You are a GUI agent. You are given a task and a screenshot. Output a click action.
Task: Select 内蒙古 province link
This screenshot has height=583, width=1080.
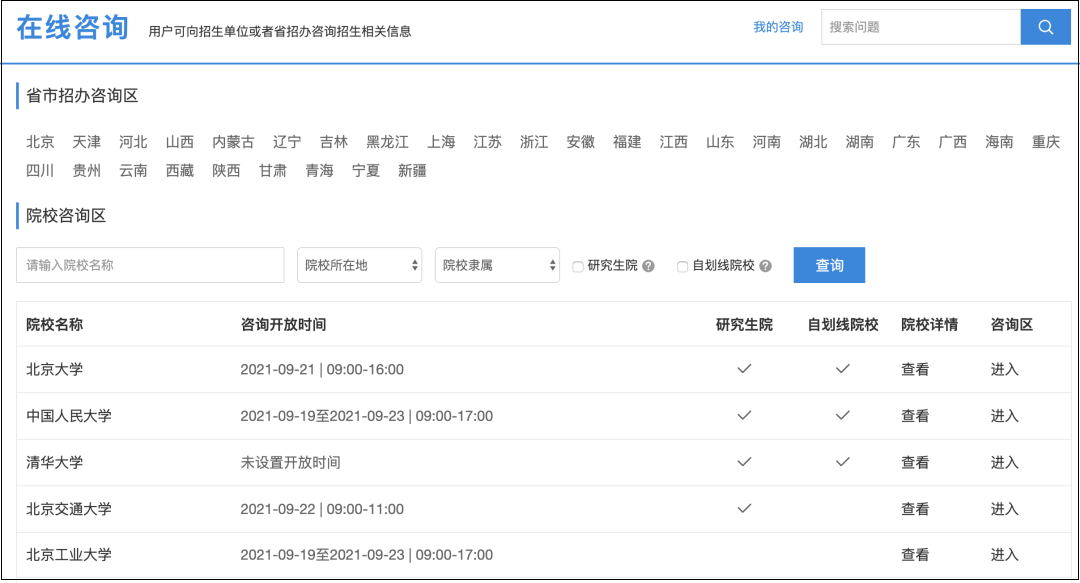(233, 142)
